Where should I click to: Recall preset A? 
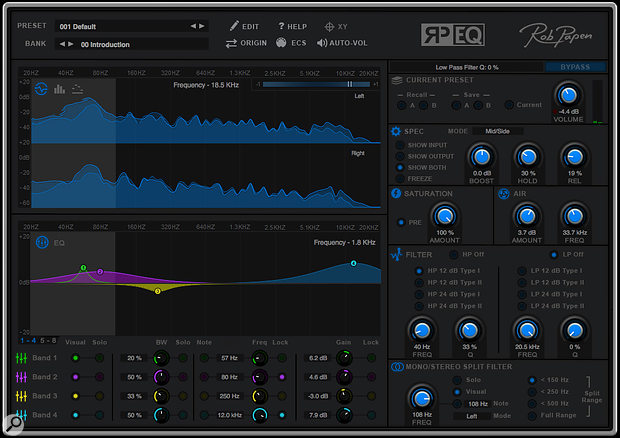[402, 106]
